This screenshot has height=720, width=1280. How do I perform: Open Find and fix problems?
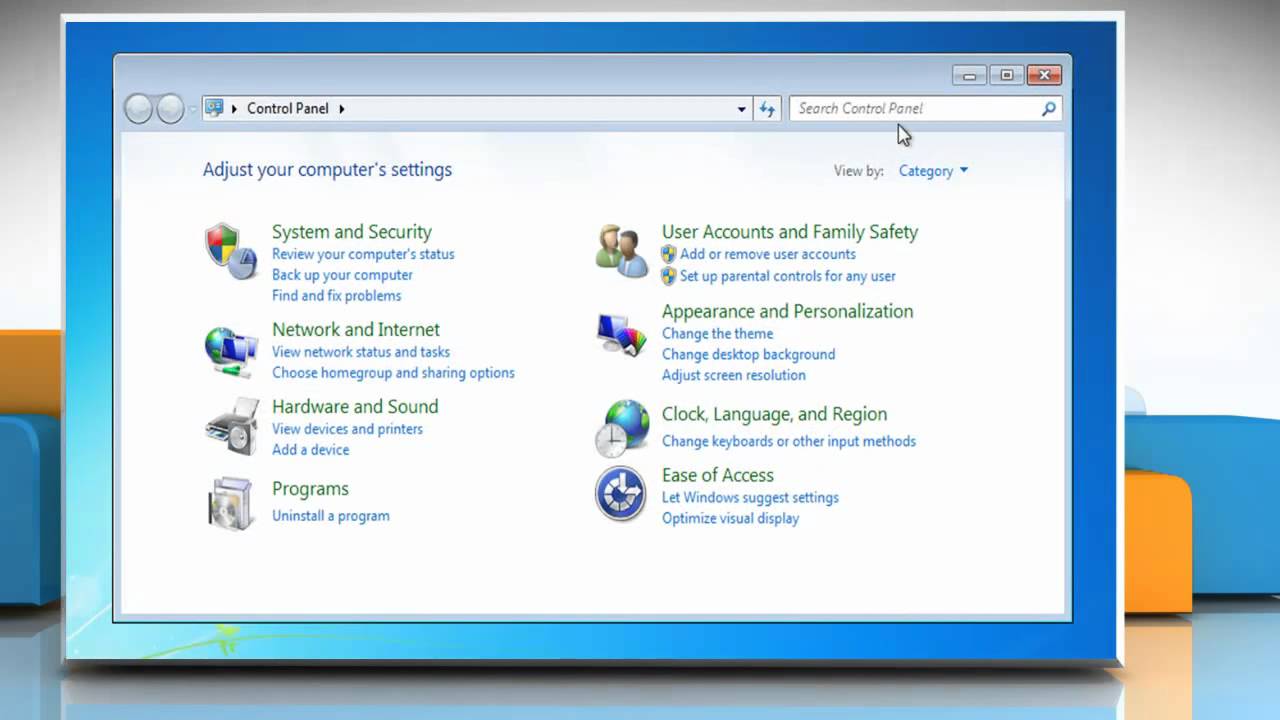(336, 296)
